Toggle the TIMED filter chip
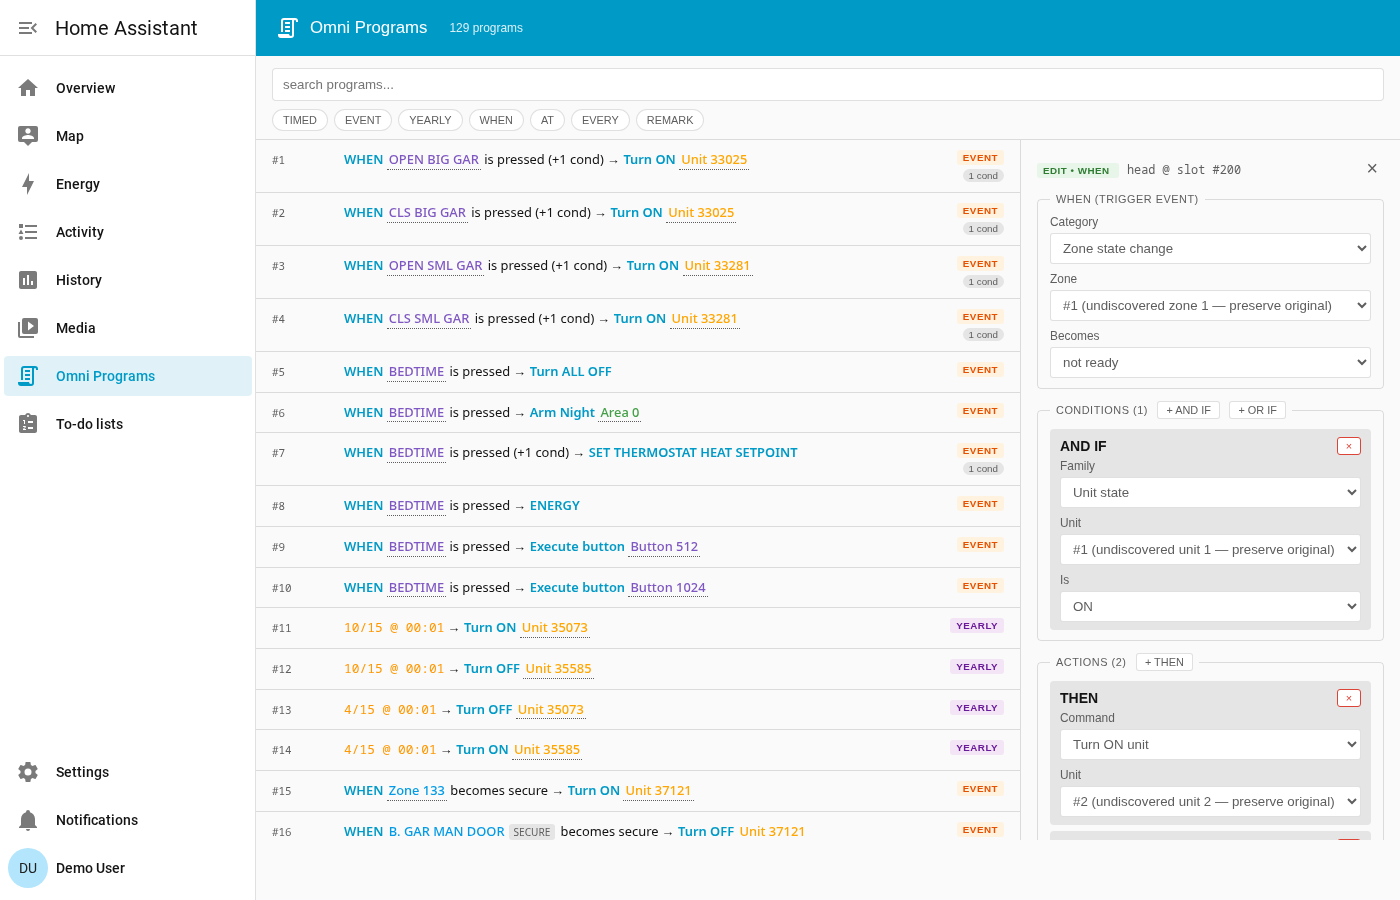This screenshot has width=1400, height=900. point(300,120)
